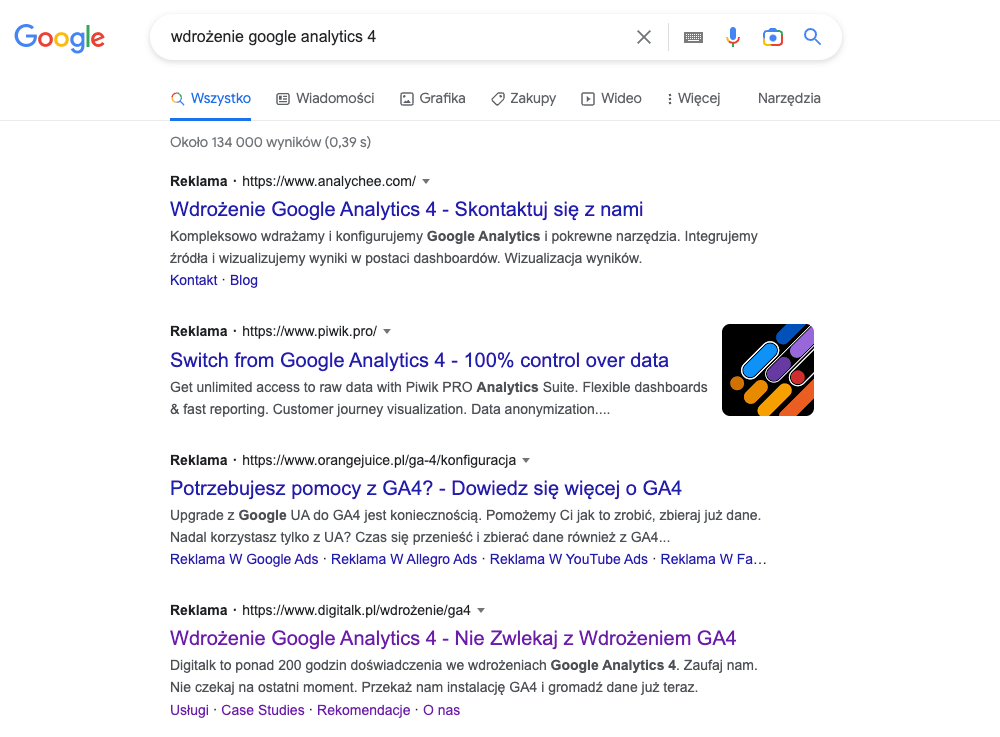
Task: Open the on-screen keyboard icon
Action: (692, 36)
